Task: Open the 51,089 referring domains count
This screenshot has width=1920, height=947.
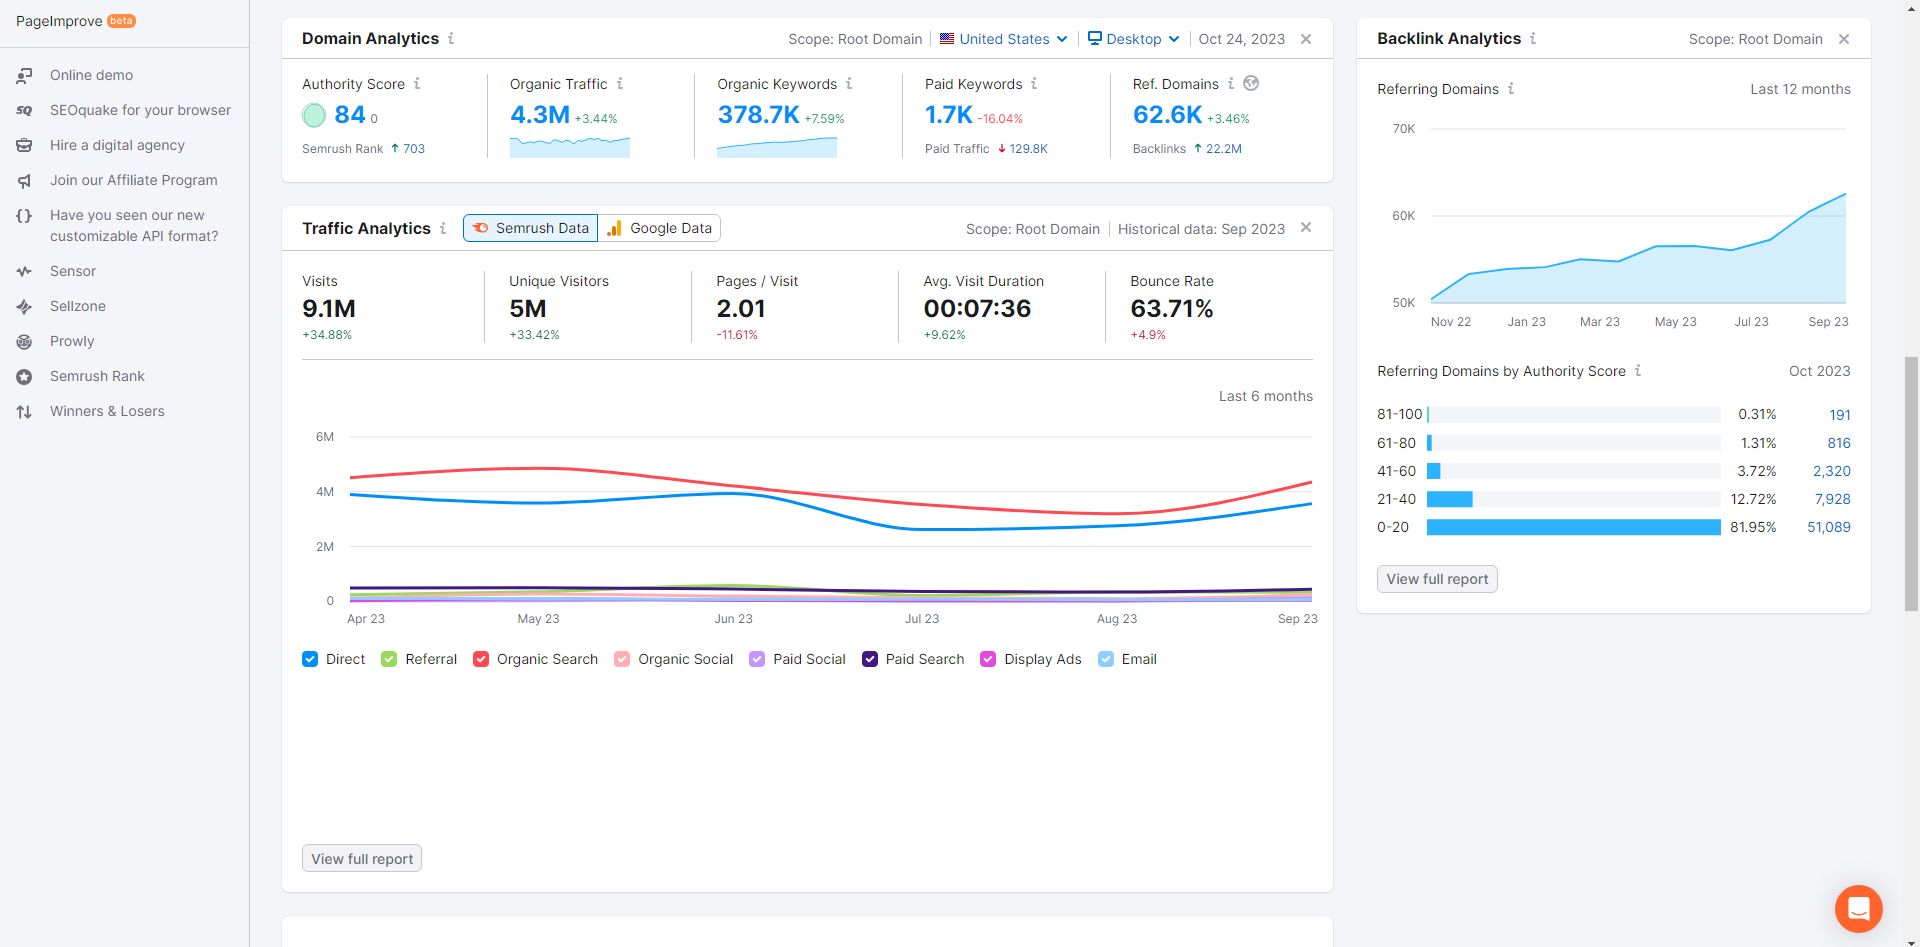Action: point(1829,527)
